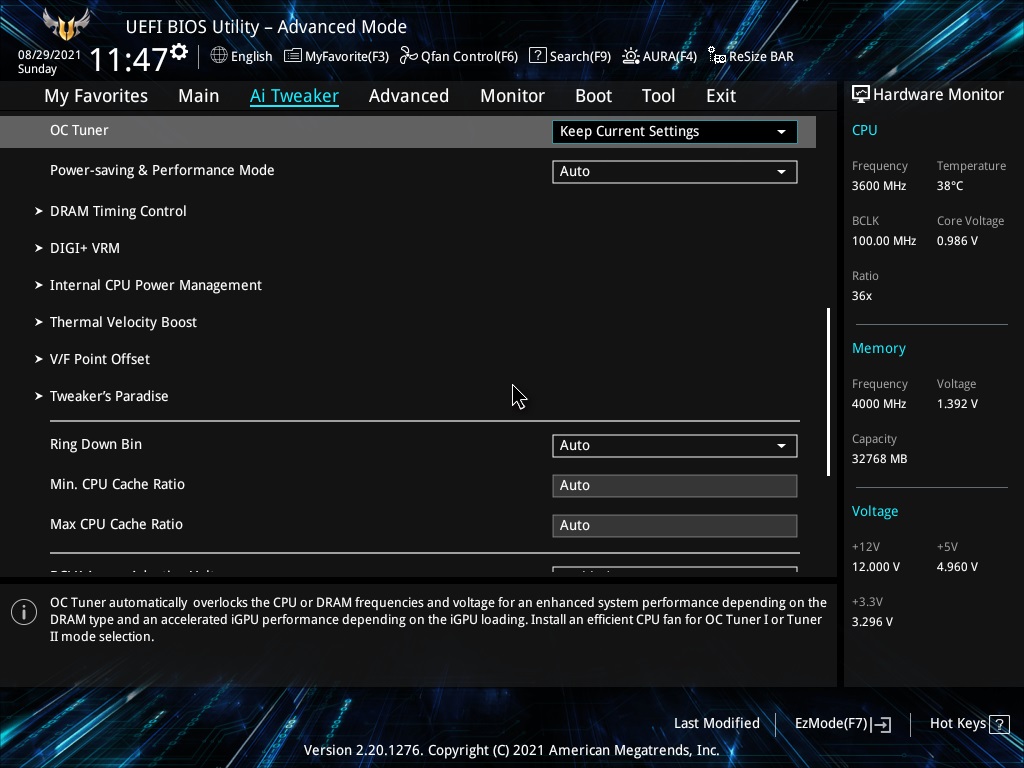Screen dimensions: 1024x768
Task: Click Memory frequency value 4000 MHz
Action: [x=879, y=404]
